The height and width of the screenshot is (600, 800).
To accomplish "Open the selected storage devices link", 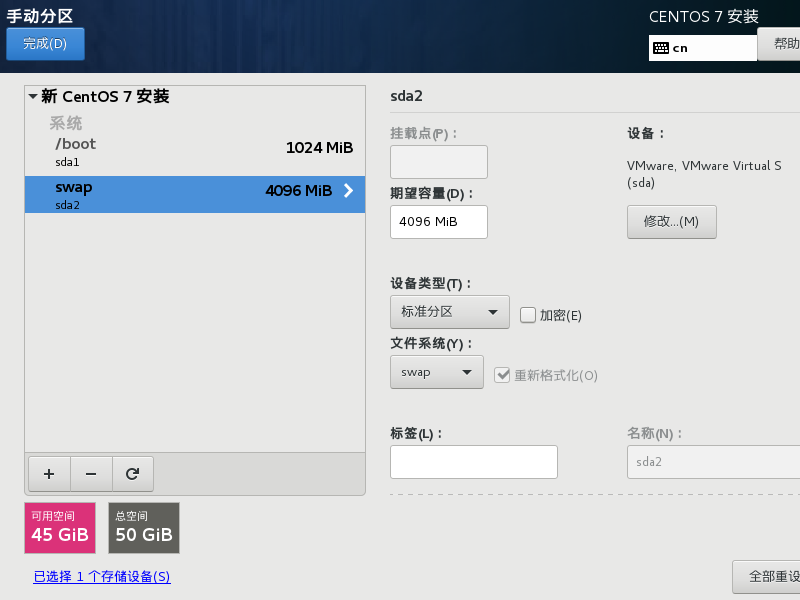I will tap(101, 576).
